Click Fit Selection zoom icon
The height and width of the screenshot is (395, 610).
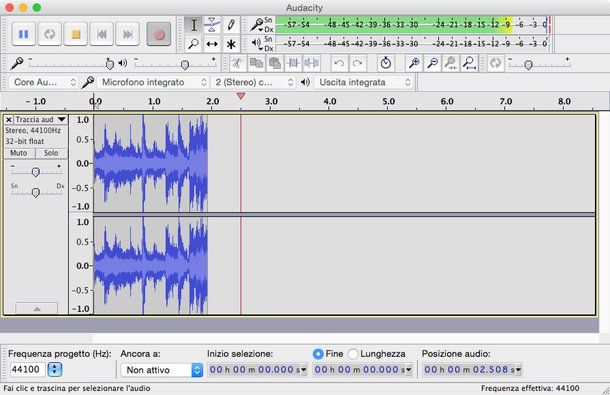[451, 63]
